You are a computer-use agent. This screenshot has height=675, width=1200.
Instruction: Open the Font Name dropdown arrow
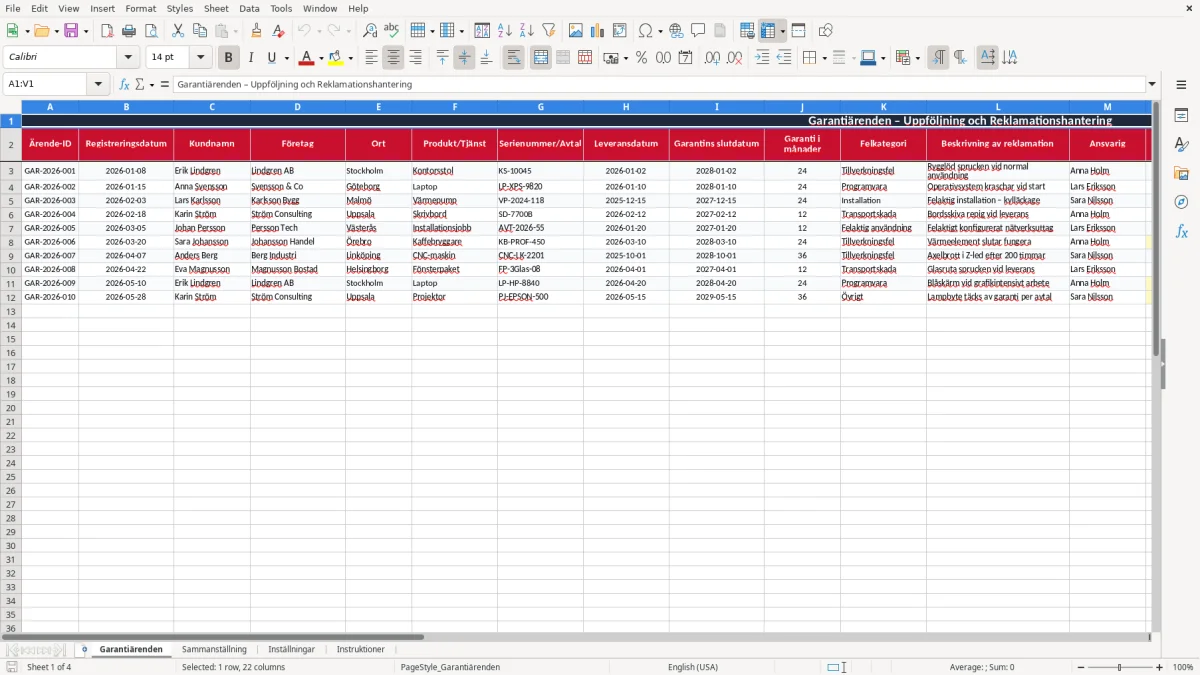coord(128,58)
